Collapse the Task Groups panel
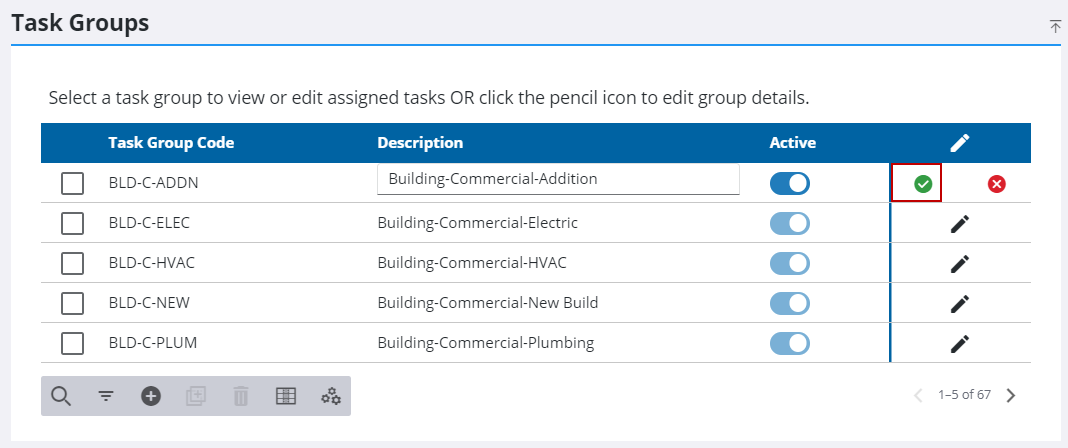This screenshot has width=1068, height=448. [x=1055, y=26]
